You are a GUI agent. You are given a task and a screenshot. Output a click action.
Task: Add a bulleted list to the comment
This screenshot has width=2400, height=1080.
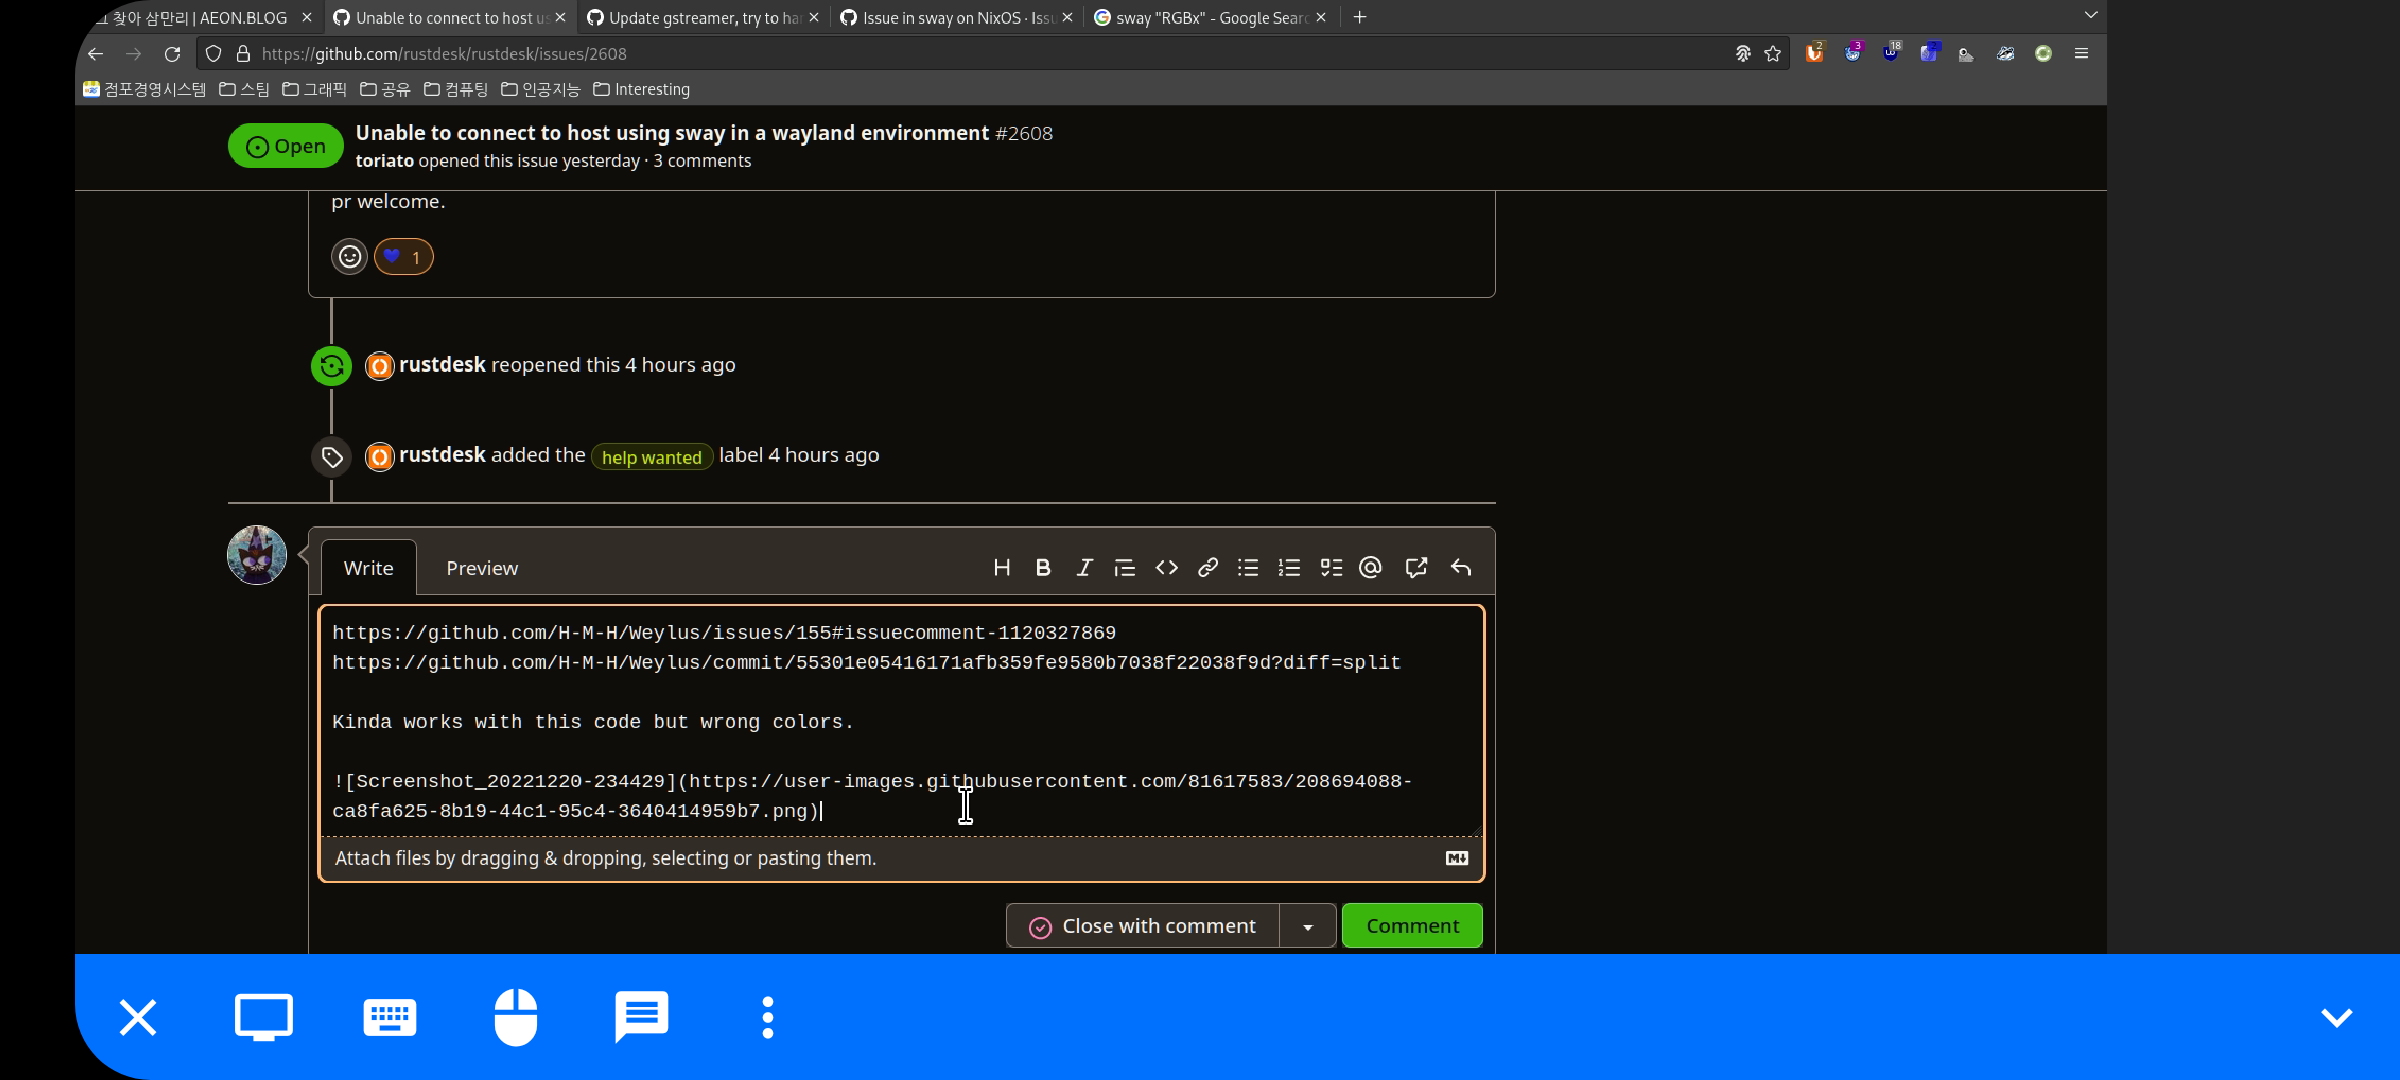click(x=1248, y=567)
